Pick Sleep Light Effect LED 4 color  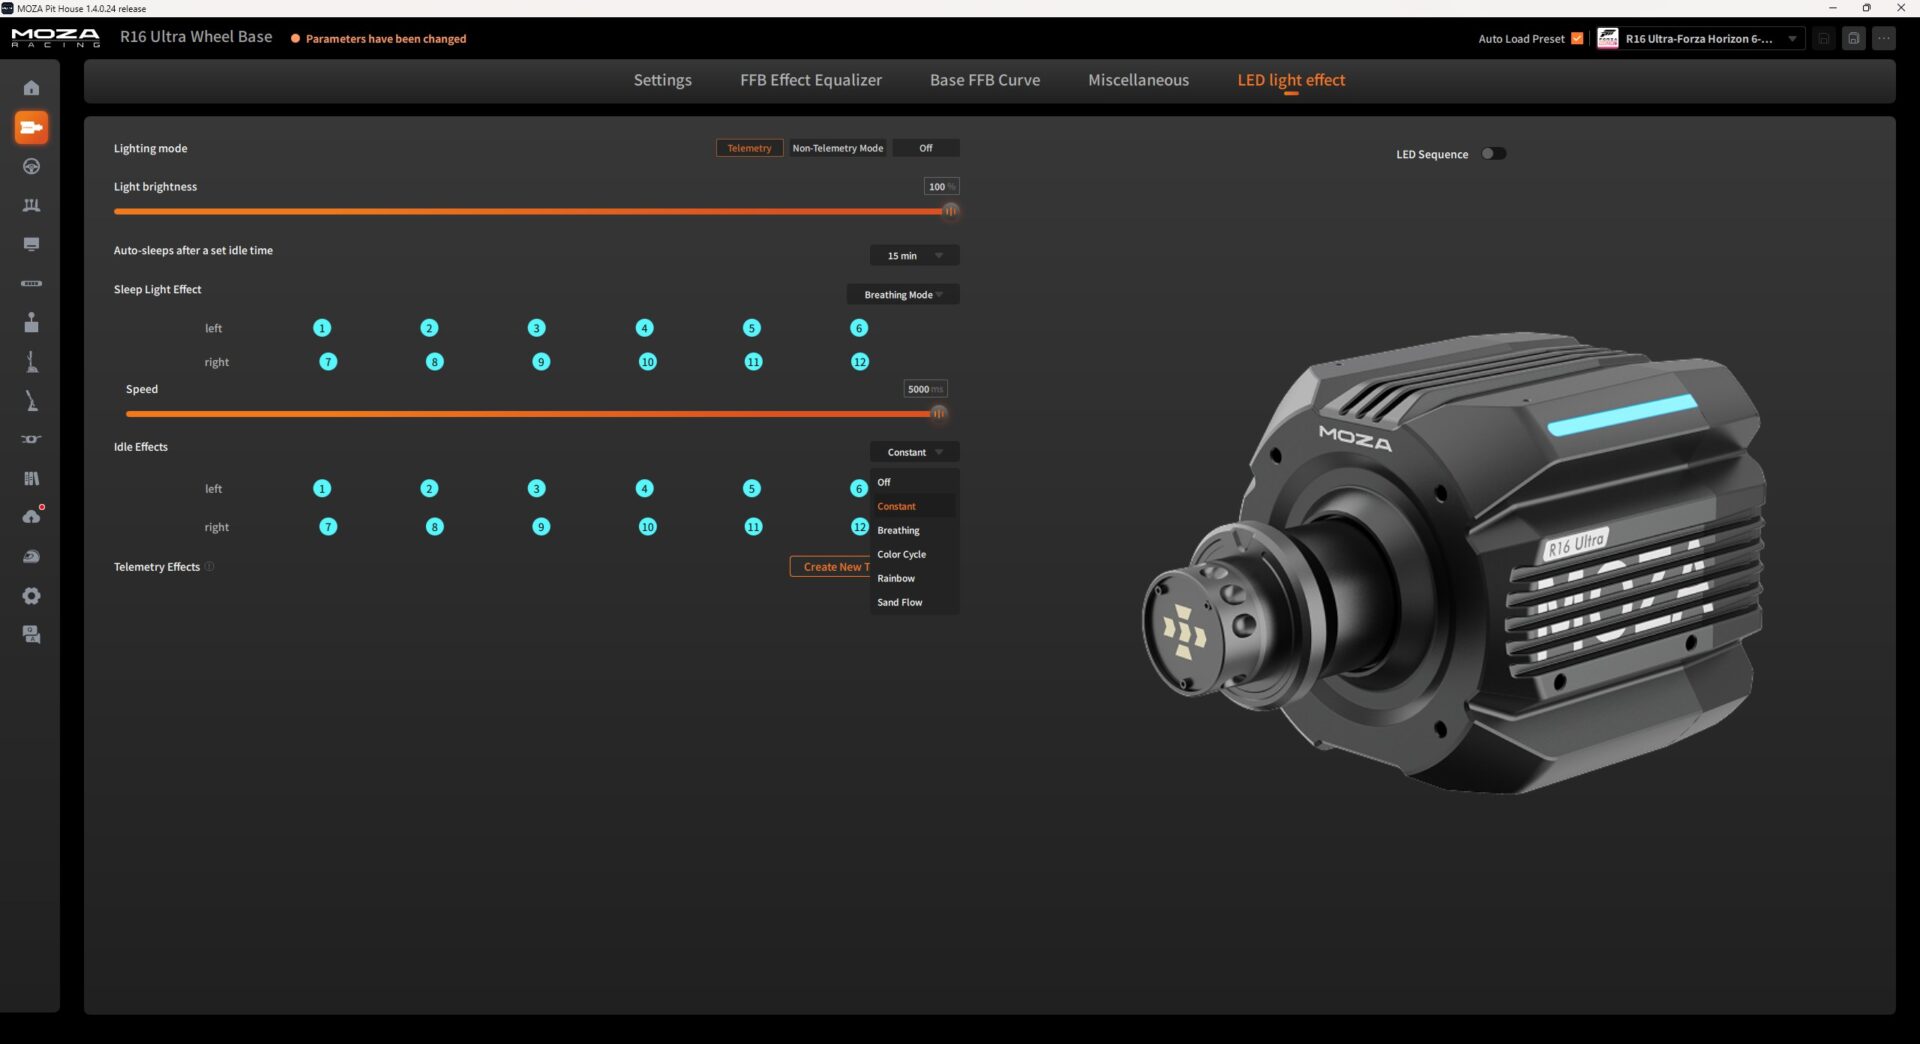tap(645, 328)
